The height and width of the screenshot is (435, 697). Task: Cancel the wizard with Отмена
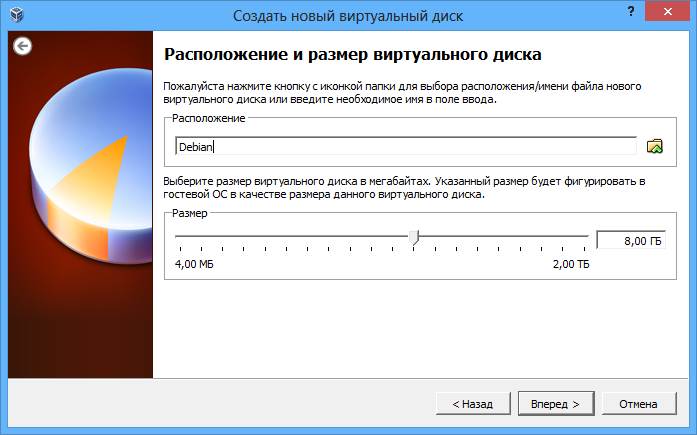point(638,404)
